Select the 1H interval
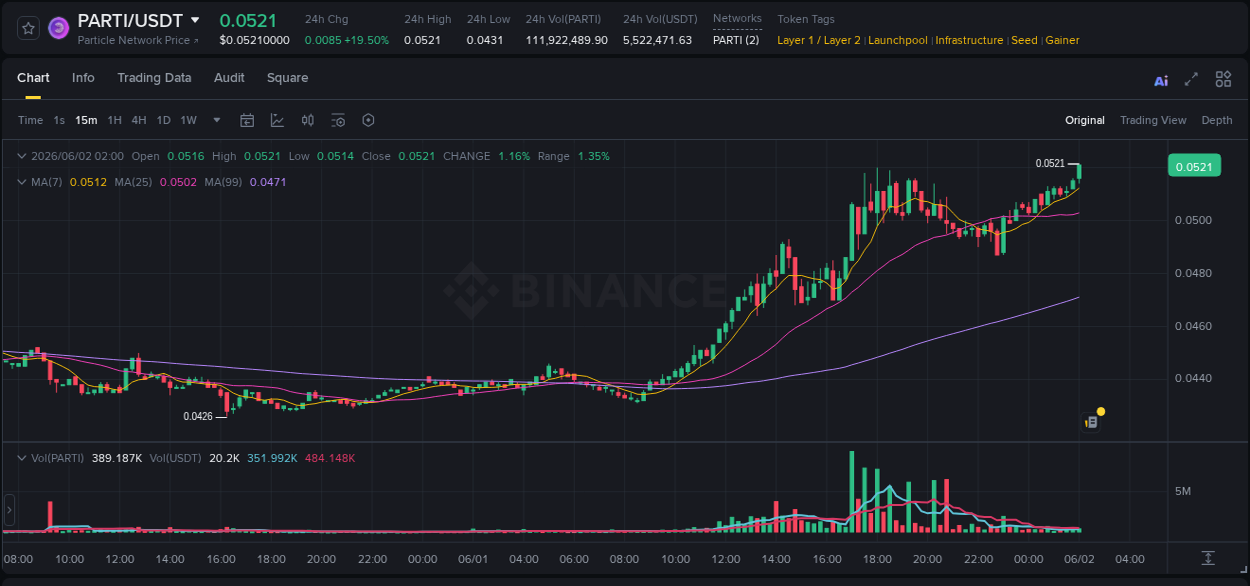 tap(115, 120)
